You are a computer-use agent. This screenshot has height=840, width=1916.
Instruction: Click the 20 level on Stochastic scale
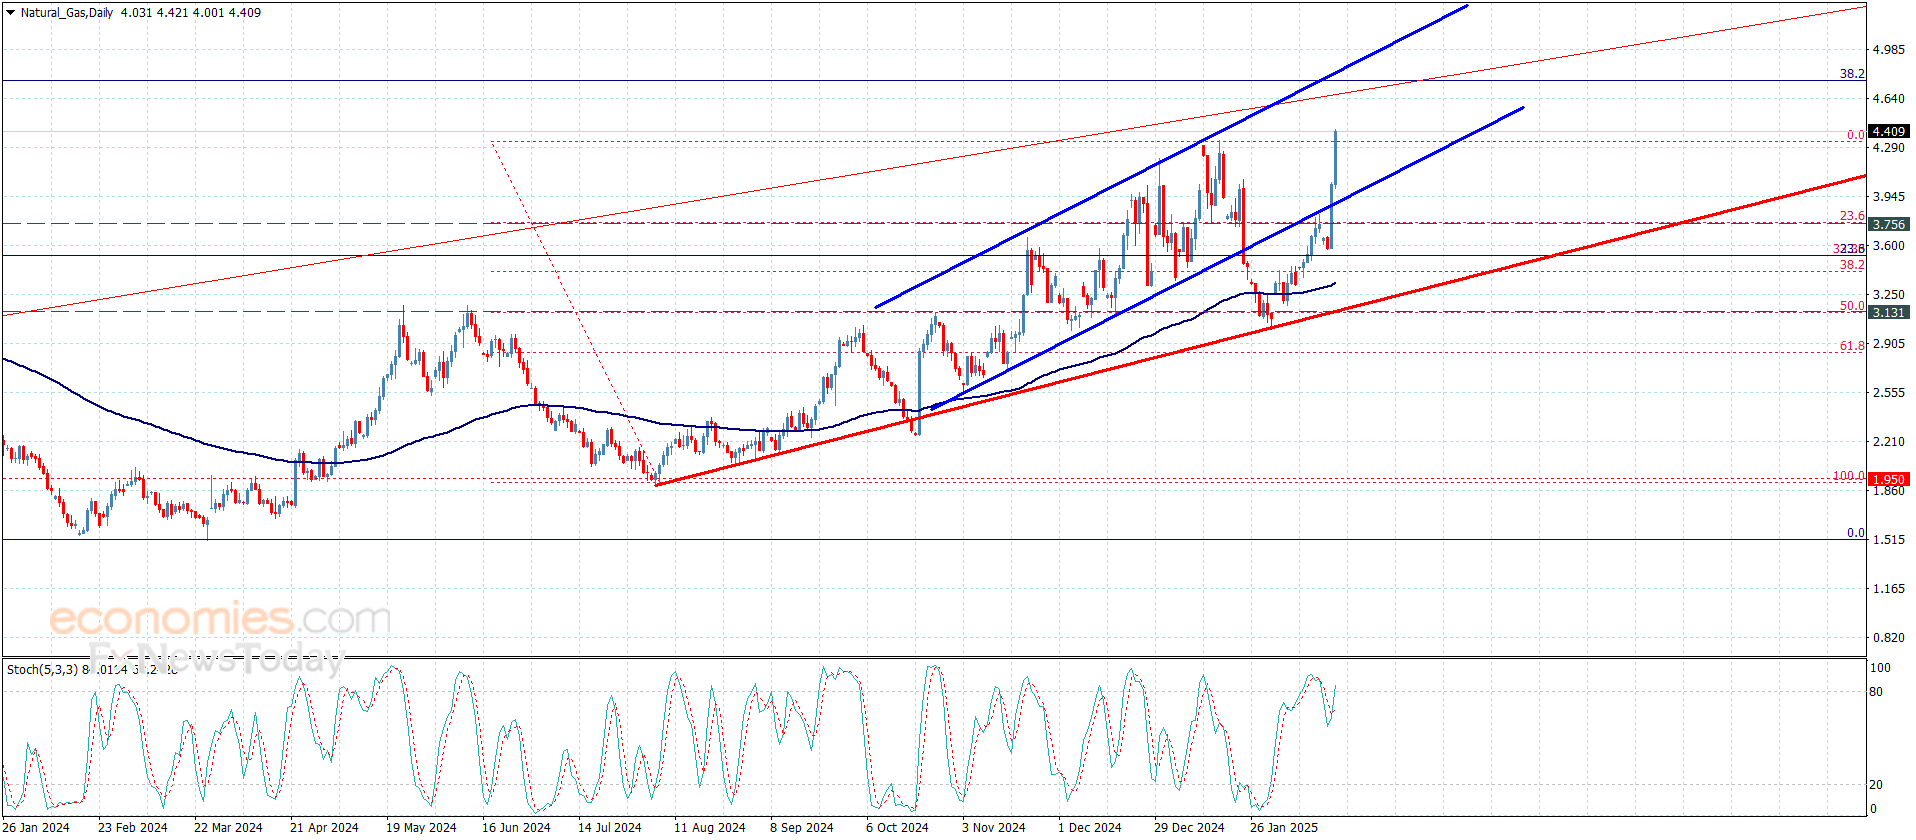coord(1876,785)
